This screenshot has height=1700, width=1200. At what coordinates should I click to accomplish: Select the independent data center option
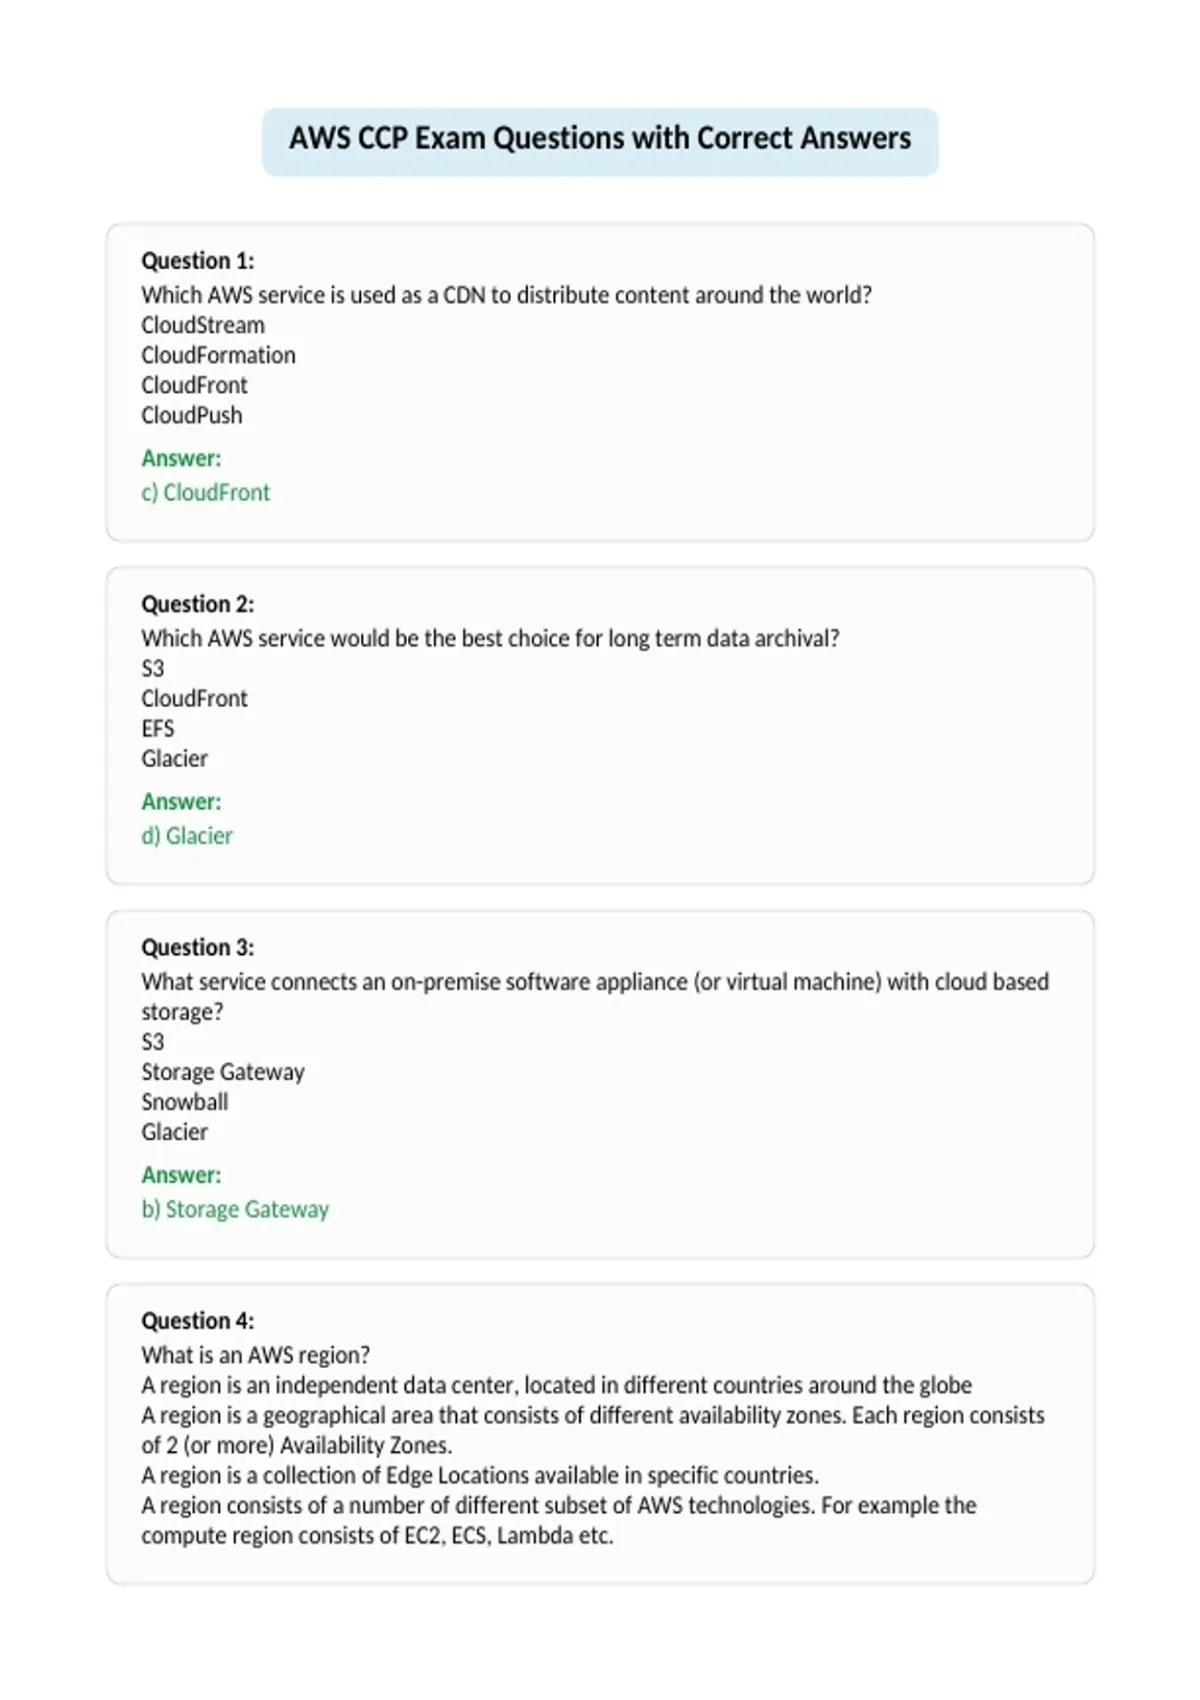pyautogui.click(x=557, y=1385)
